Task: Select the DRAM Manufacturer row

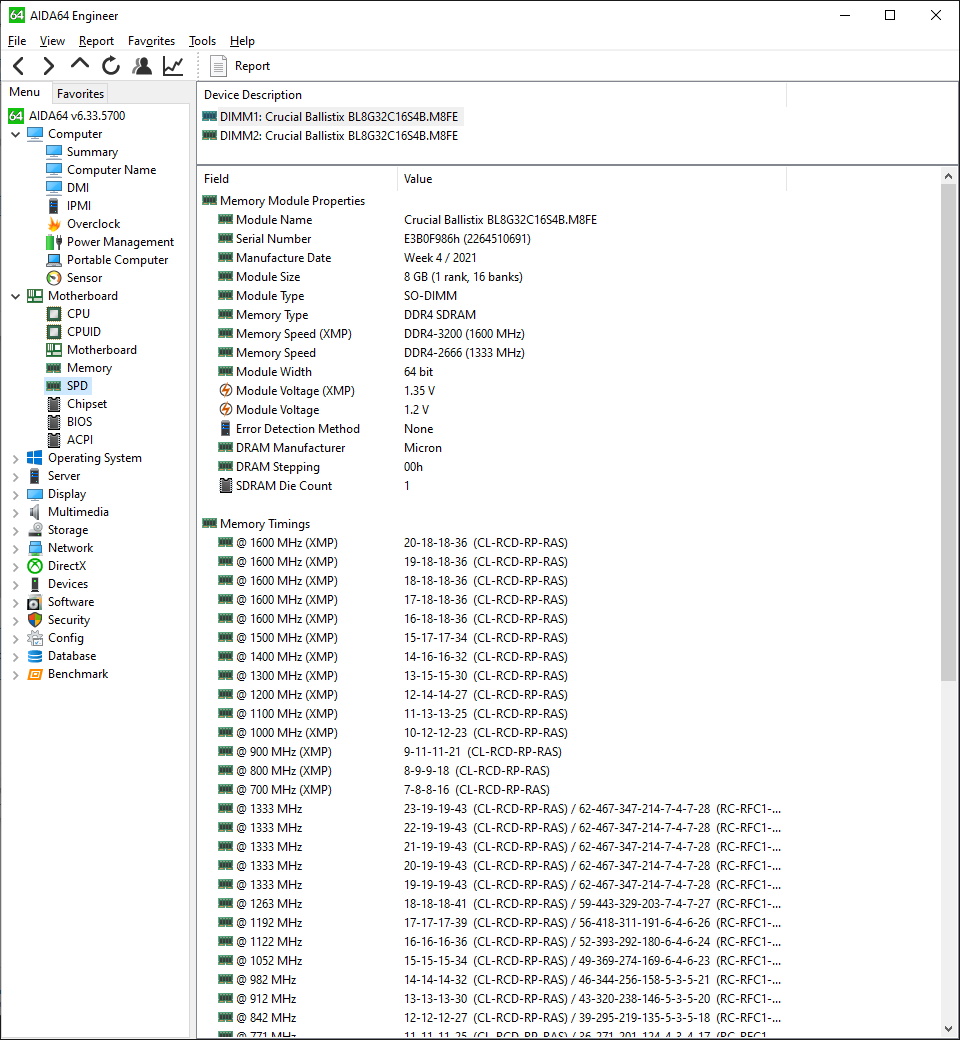Action: click(x=491, y=448)
